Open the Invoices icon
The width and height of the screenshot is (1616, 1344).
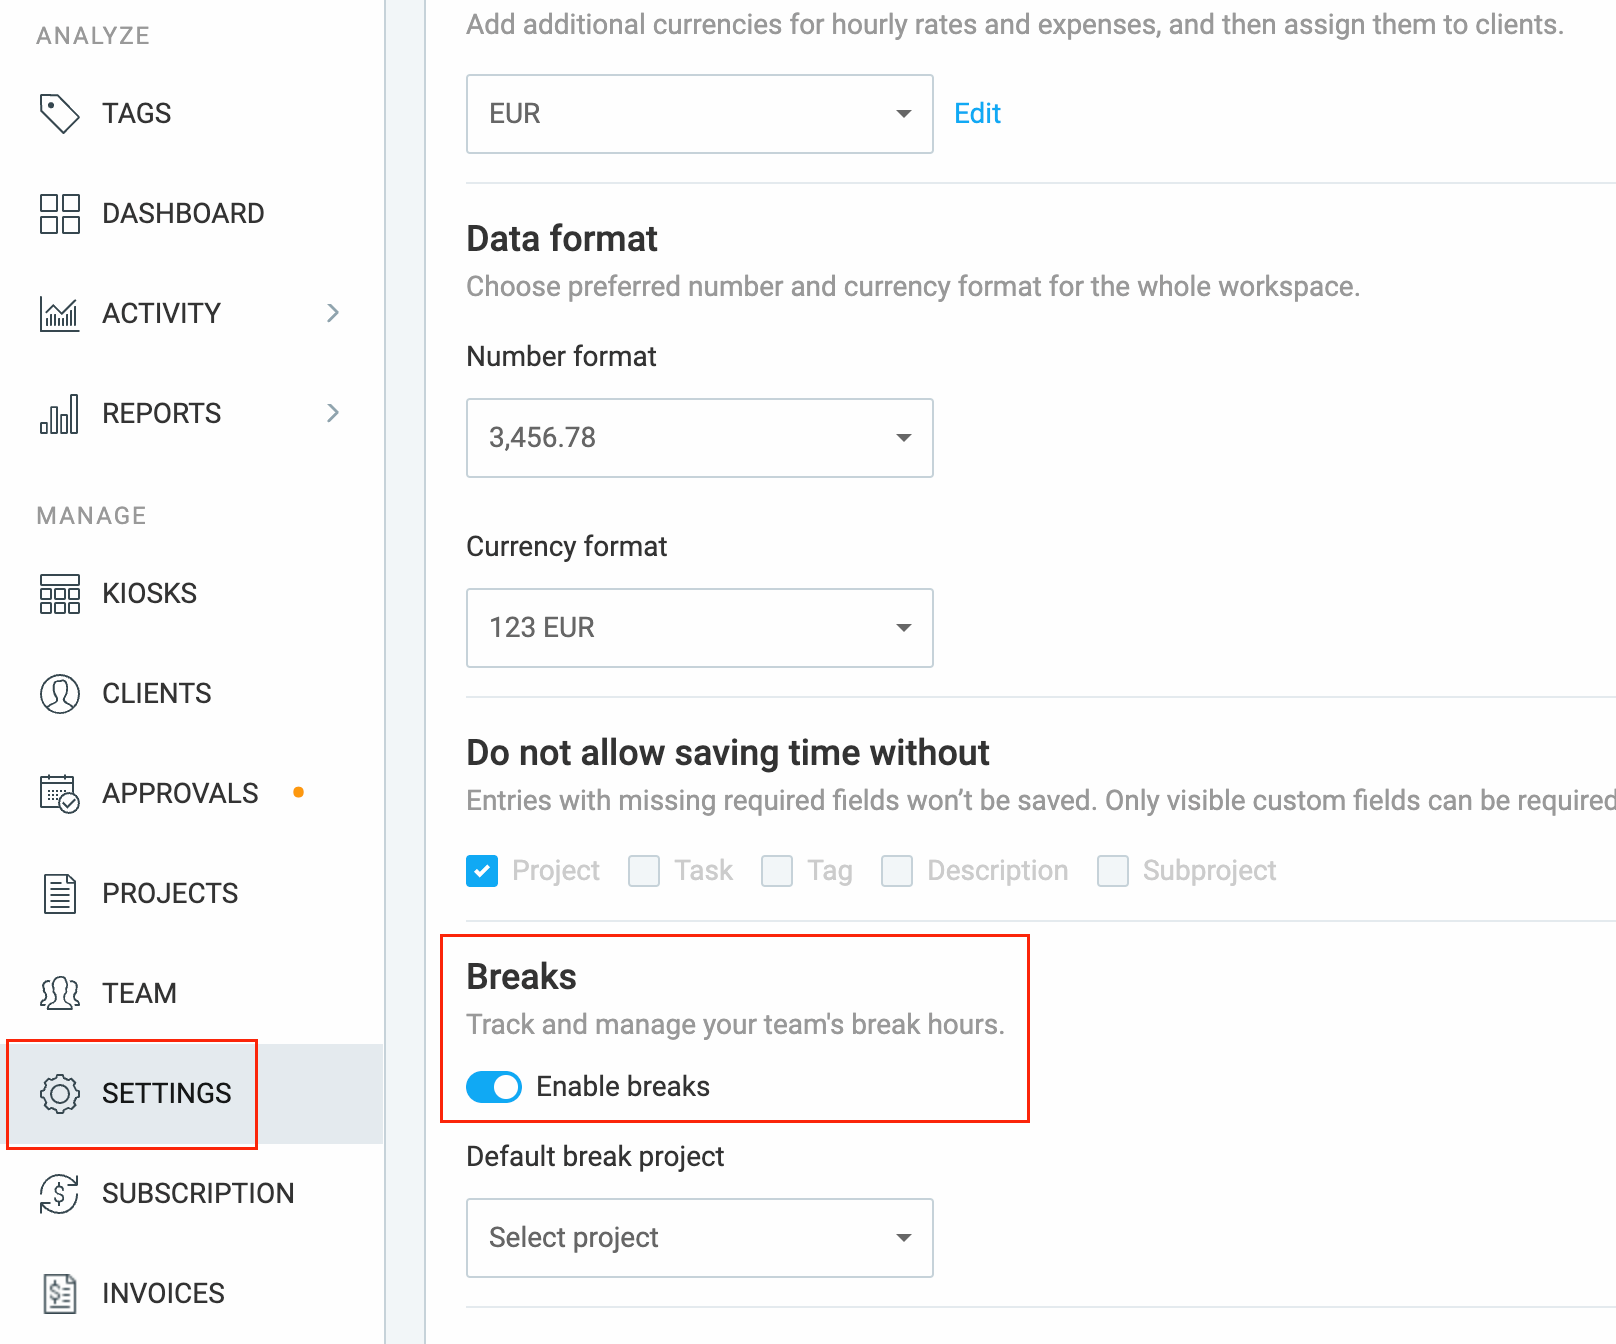pos(59,1293)
